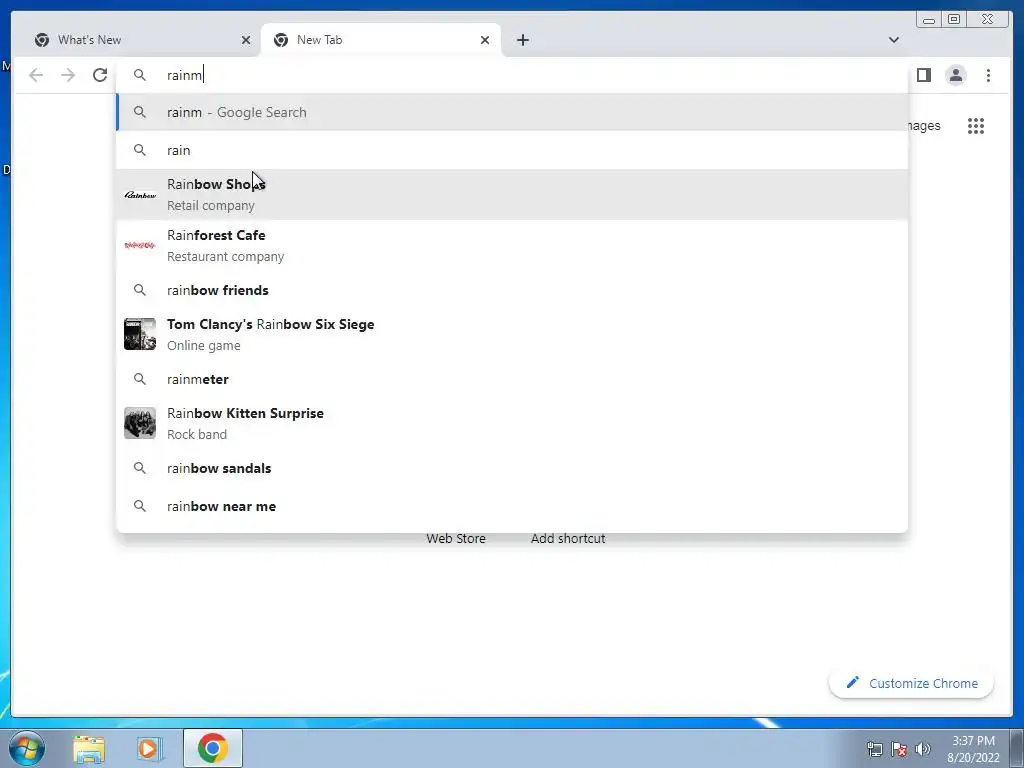Select the New Tab tab

pyautogui.click(x=381, y=40)
